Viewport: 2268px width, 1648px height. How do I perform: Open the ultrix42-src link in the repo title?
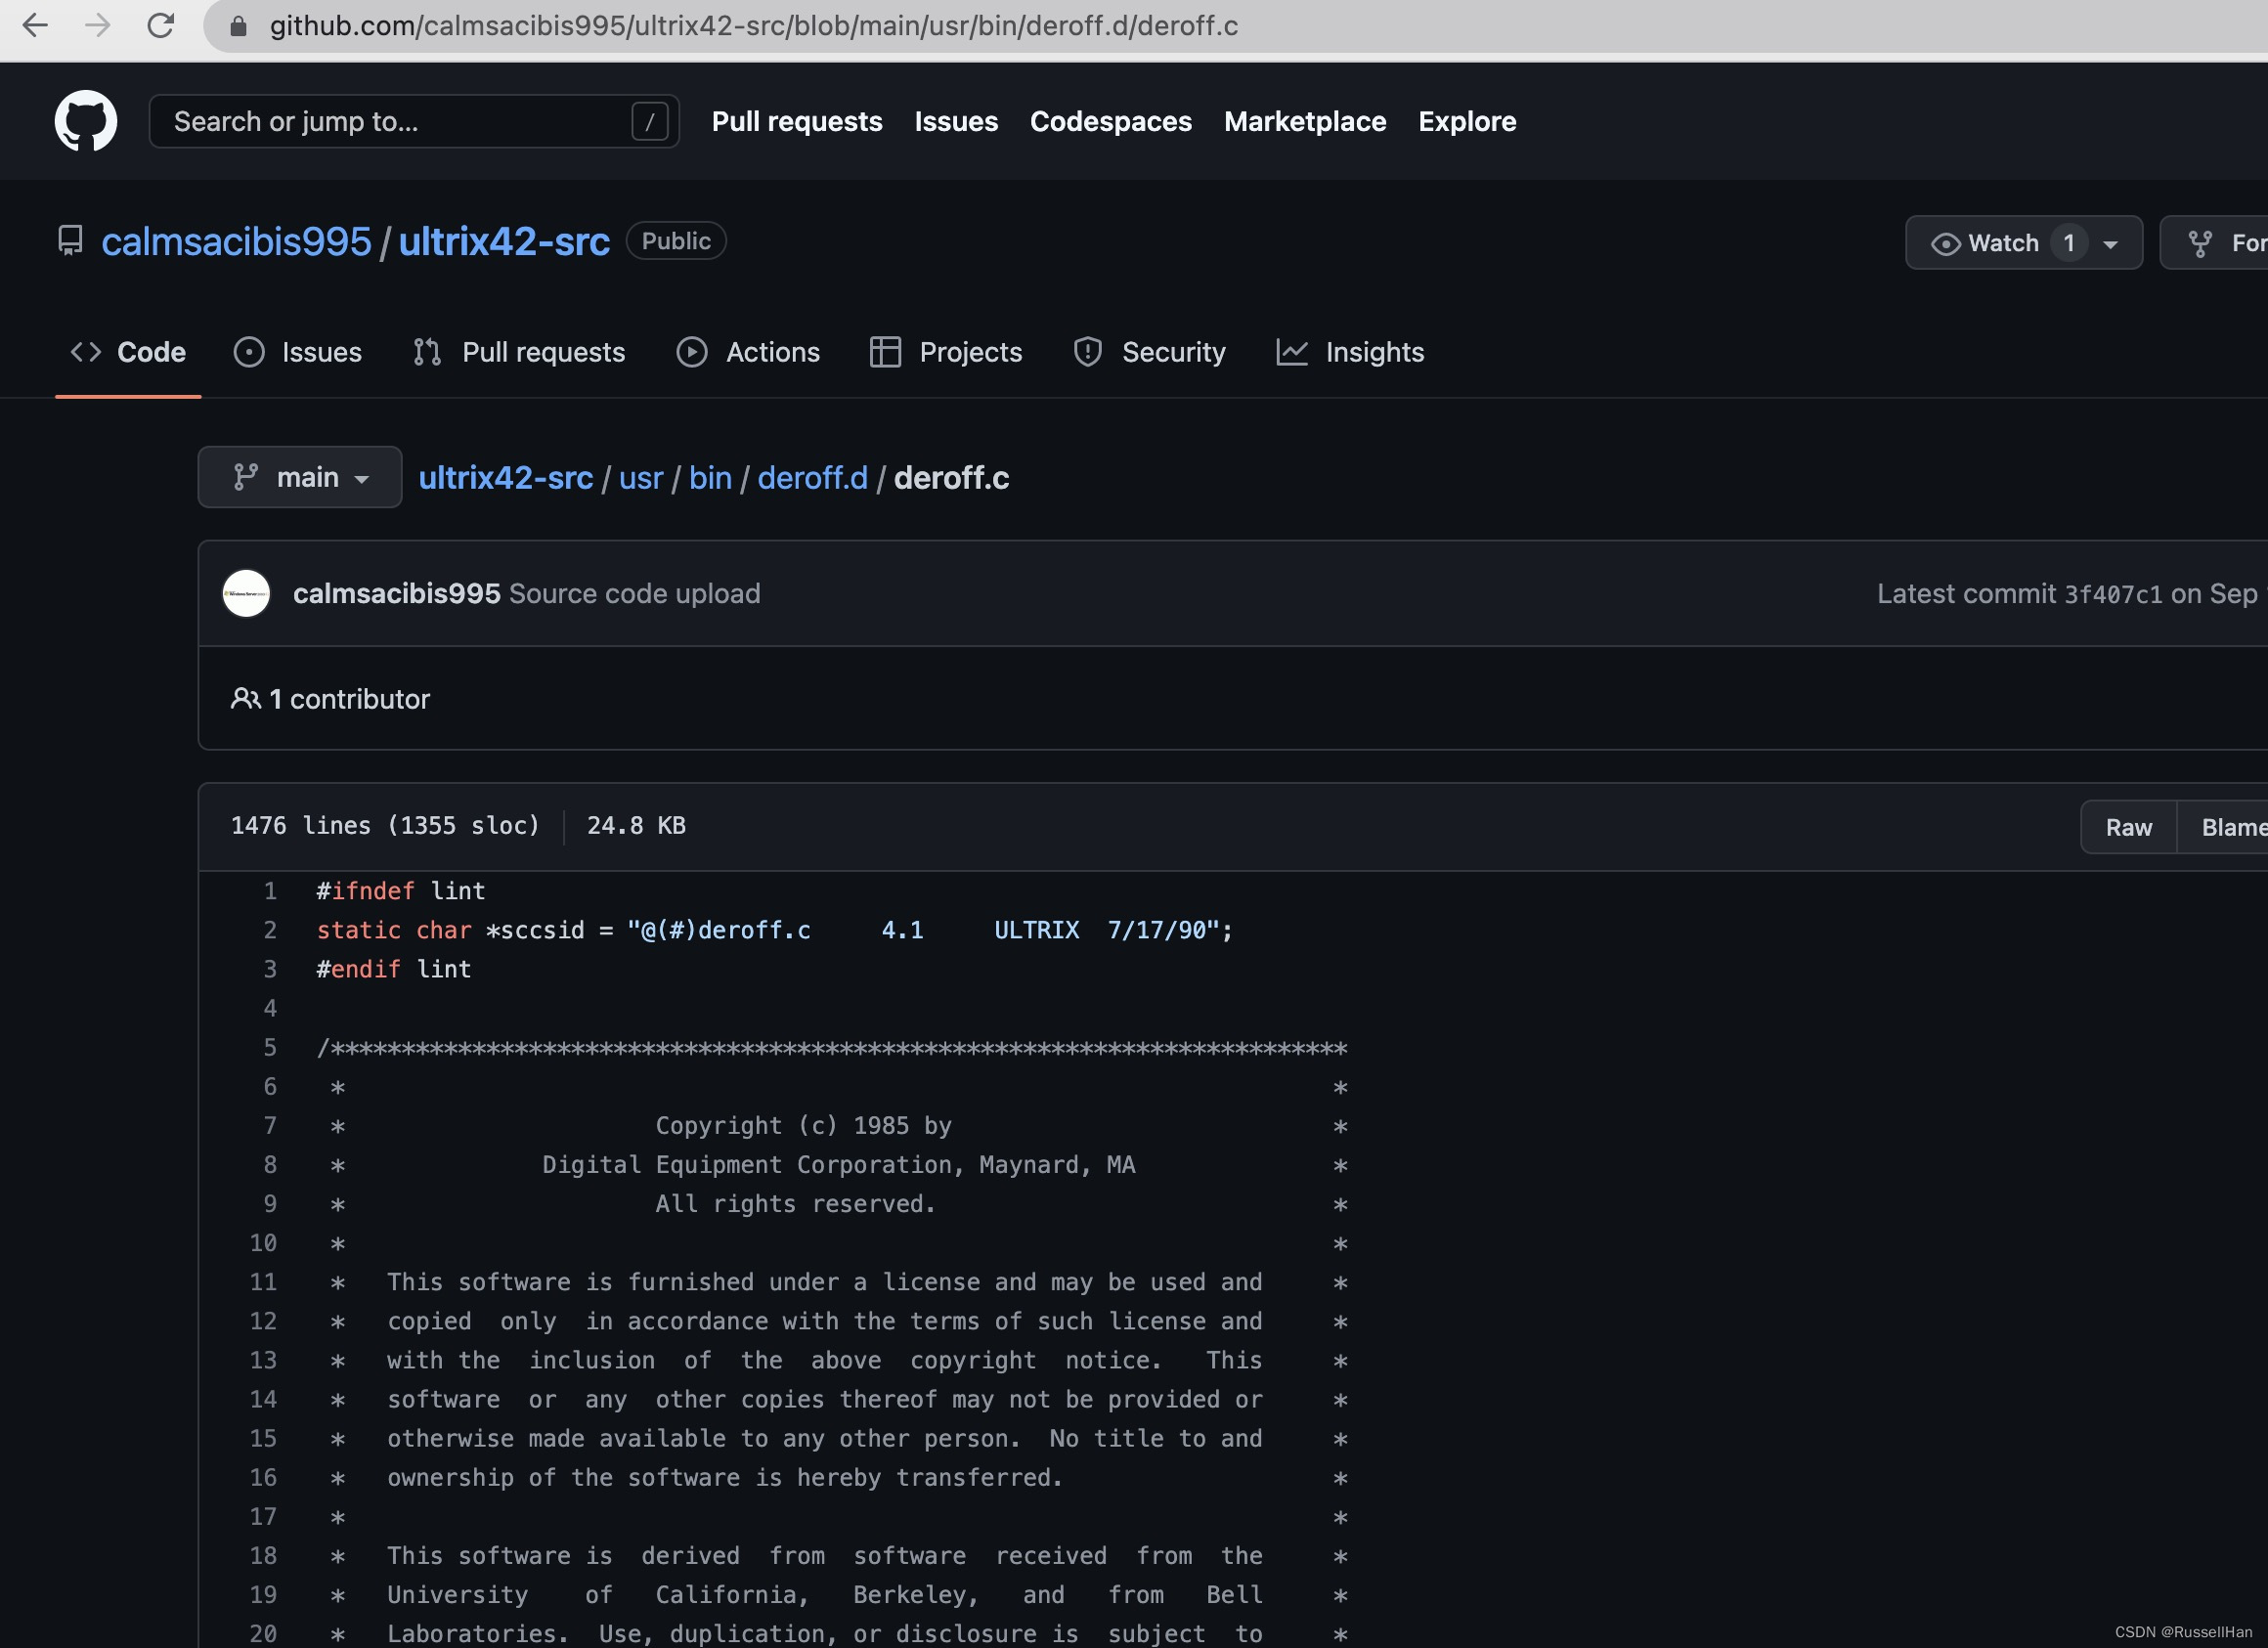click(504, 241)
